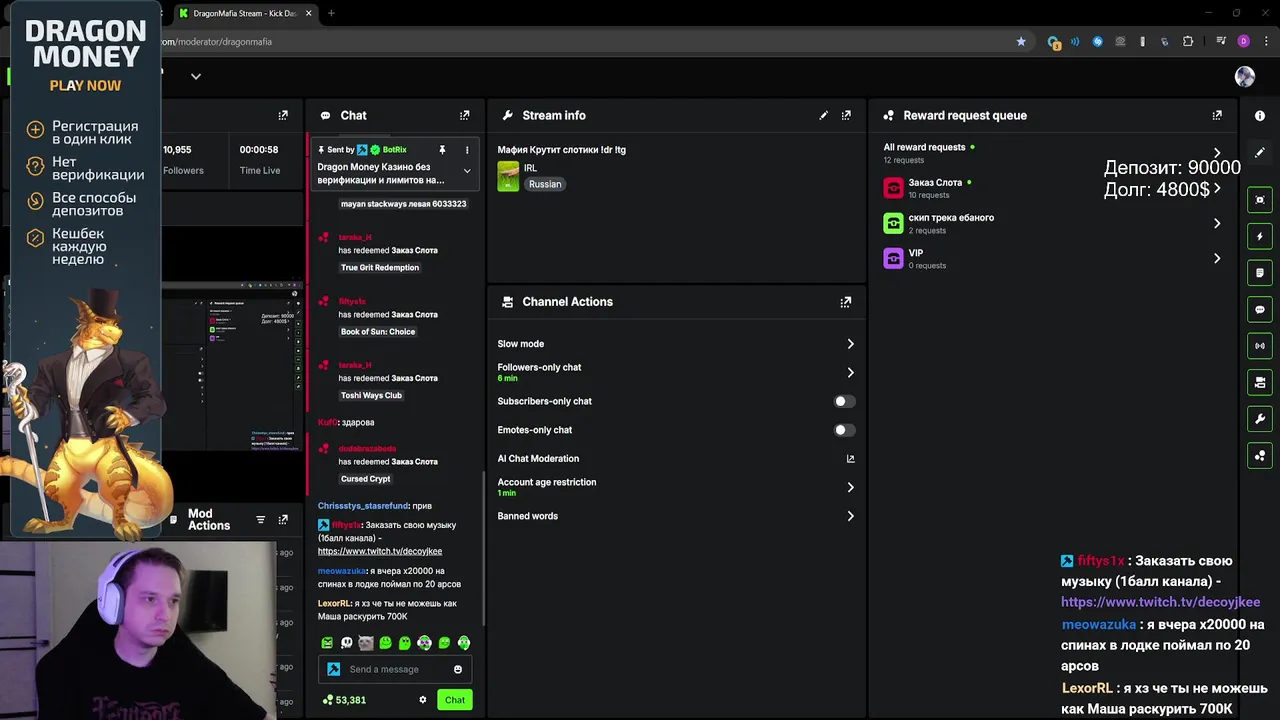
Task: Toggle wrench widget in right sidebar
Action: point(1260,419)
